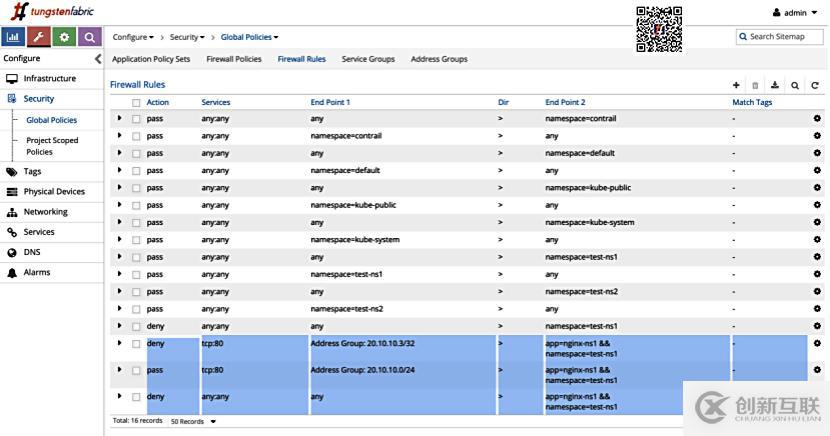This screenshot has height=436, width=830.
Task: Open Project Scoped Policies in sidebar
Action: click(x=52, y=146)
